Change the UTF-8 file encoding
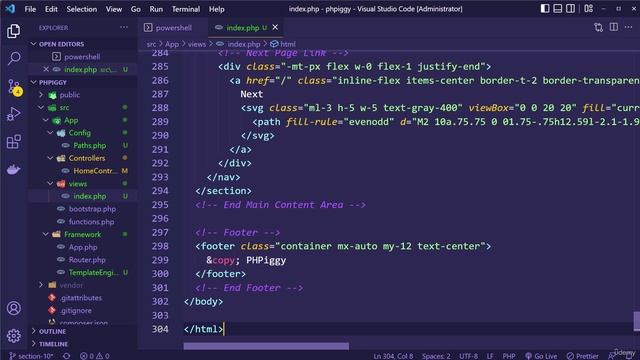Screen dimensions: 640x360 (x=469, y=356)
